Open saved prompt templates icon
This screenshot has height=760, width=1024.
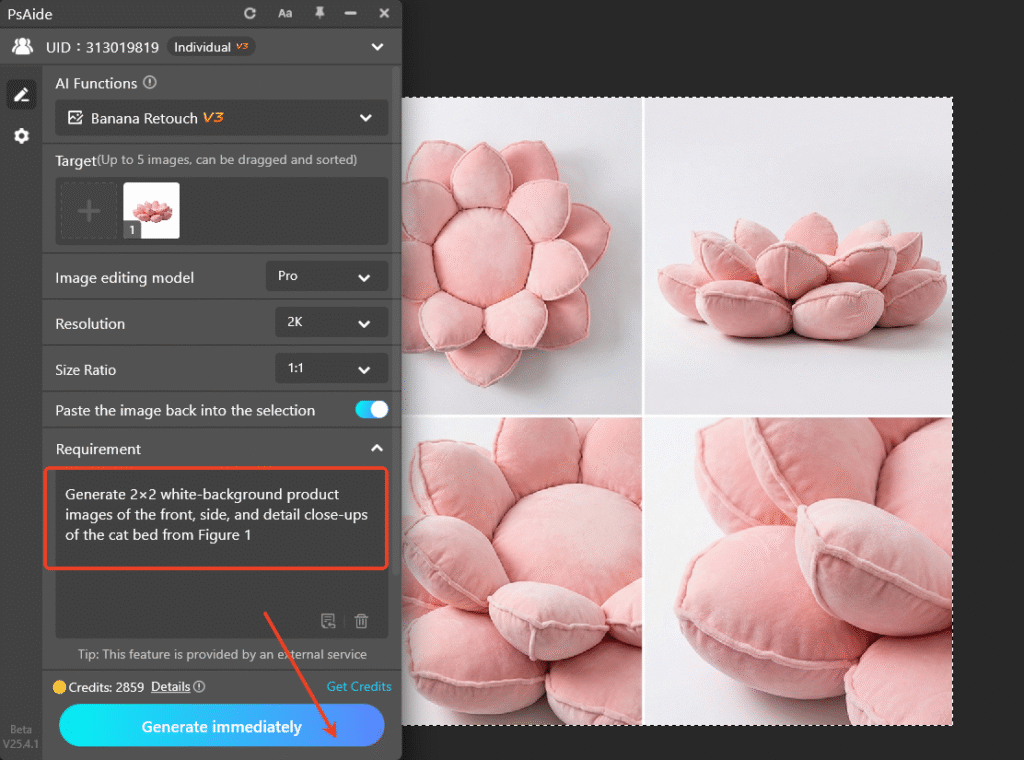(x=328, y=621)
